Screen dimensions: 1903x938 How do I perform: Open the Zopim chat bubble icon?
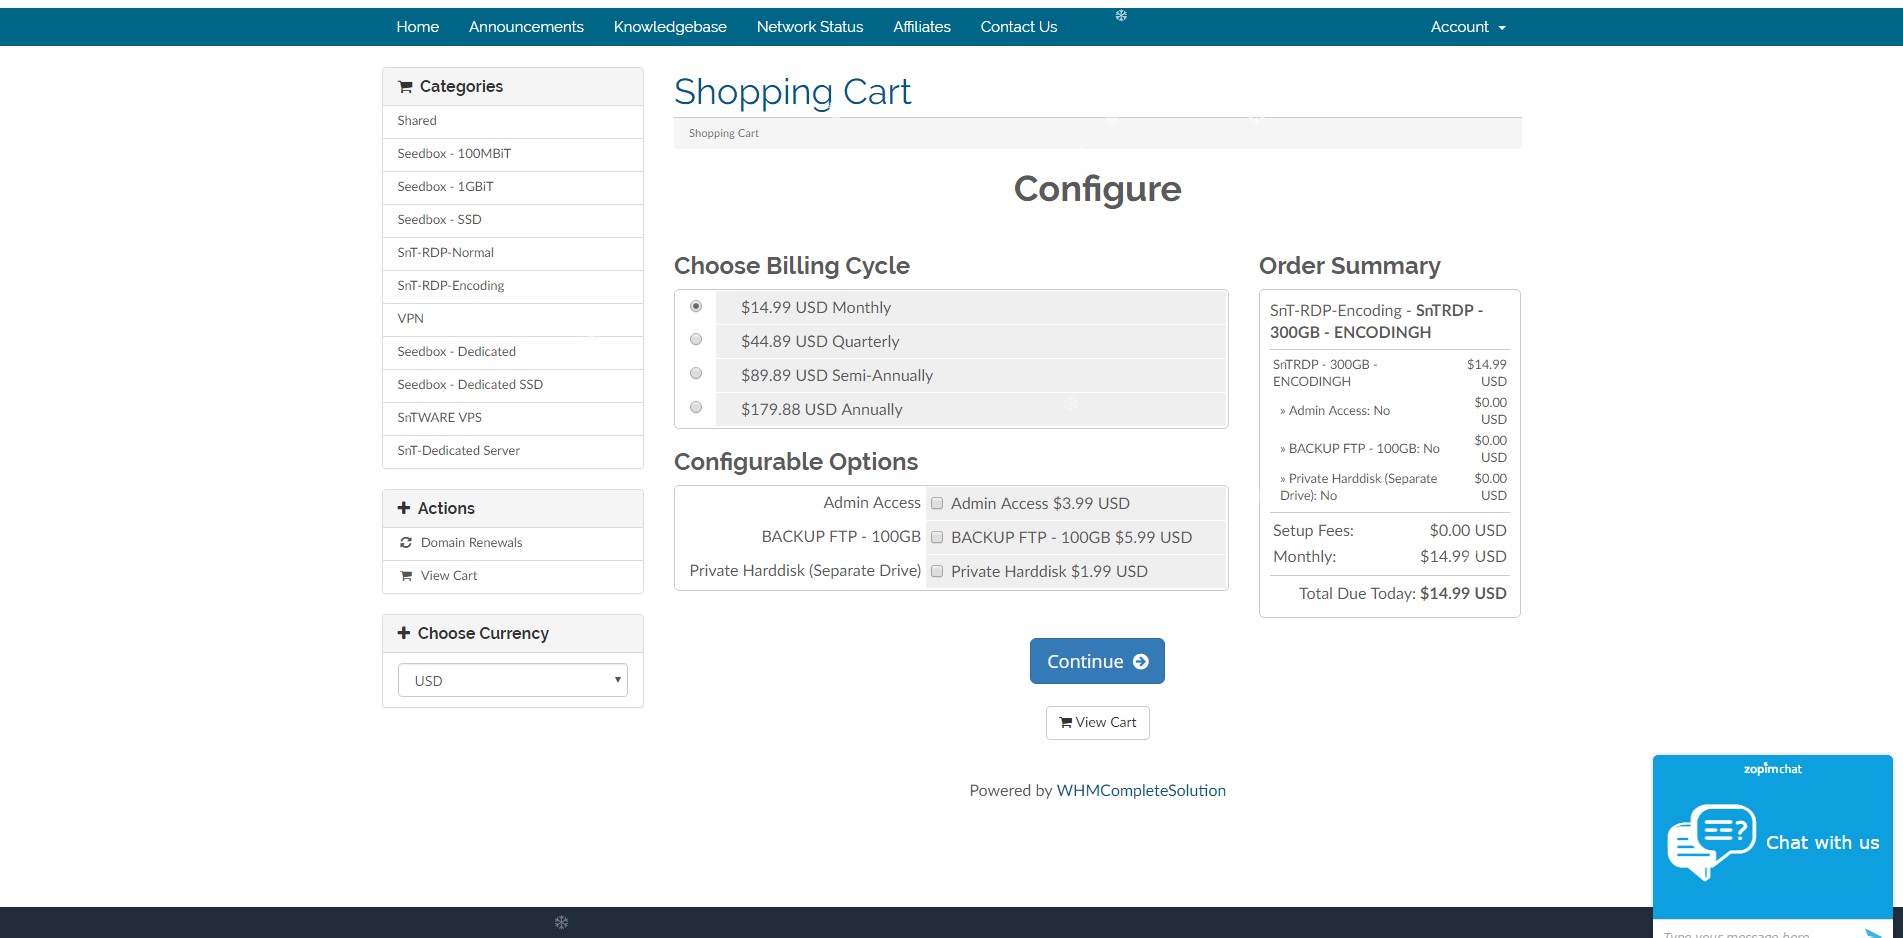[x=1711, y=842]
